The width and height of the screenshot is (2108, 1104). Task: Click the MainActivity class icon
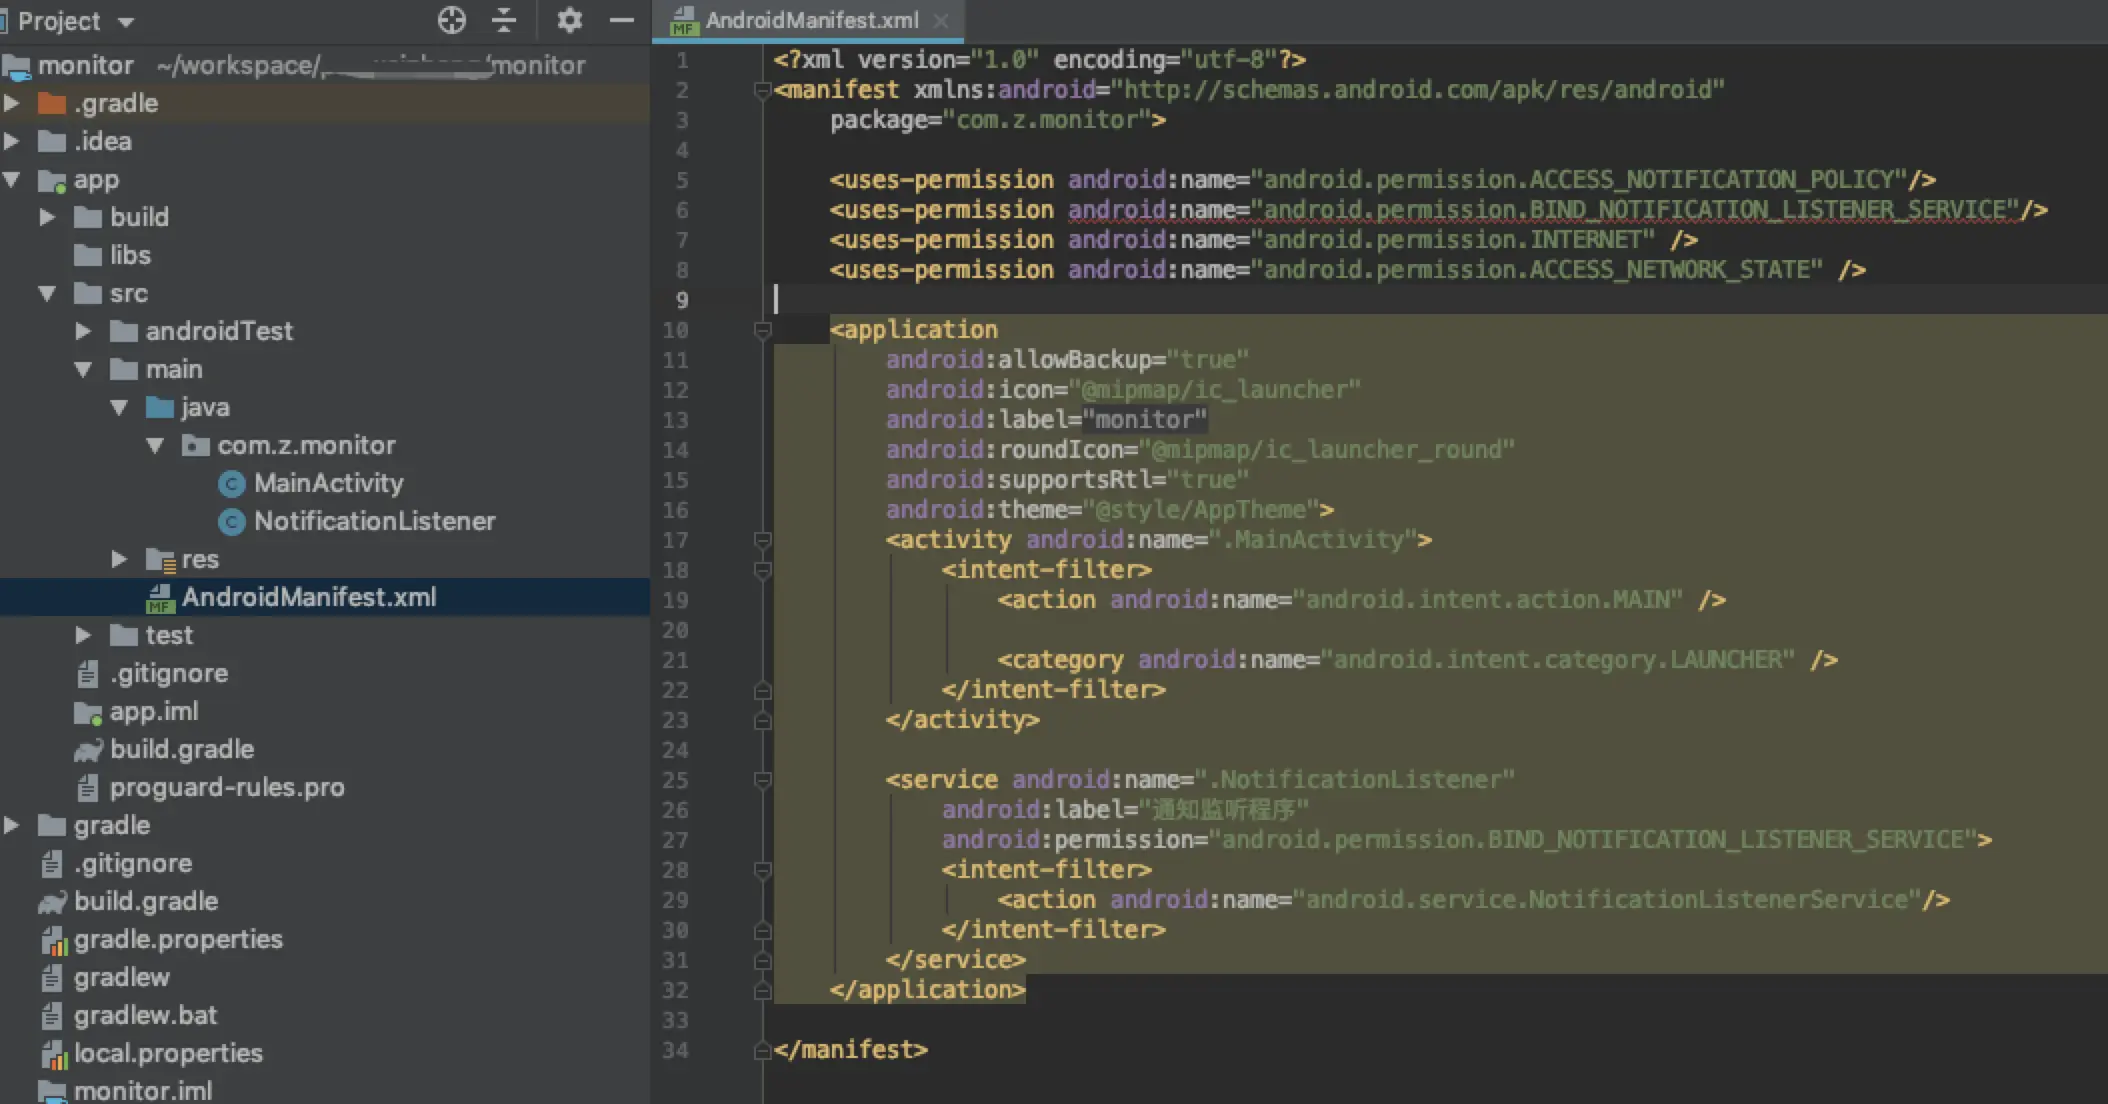click(231, 484)
